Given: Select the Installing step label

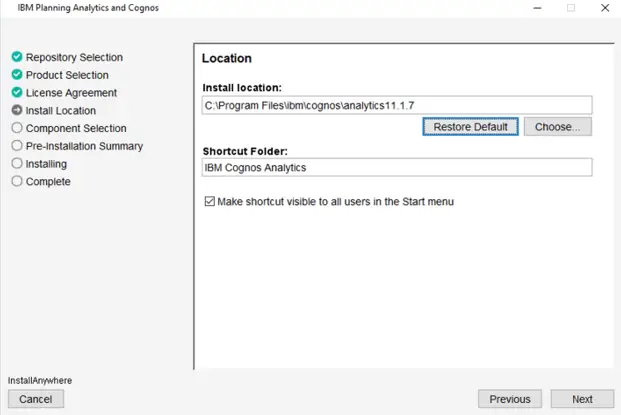Looking at the screenshot, I should (x=46, y=164).
